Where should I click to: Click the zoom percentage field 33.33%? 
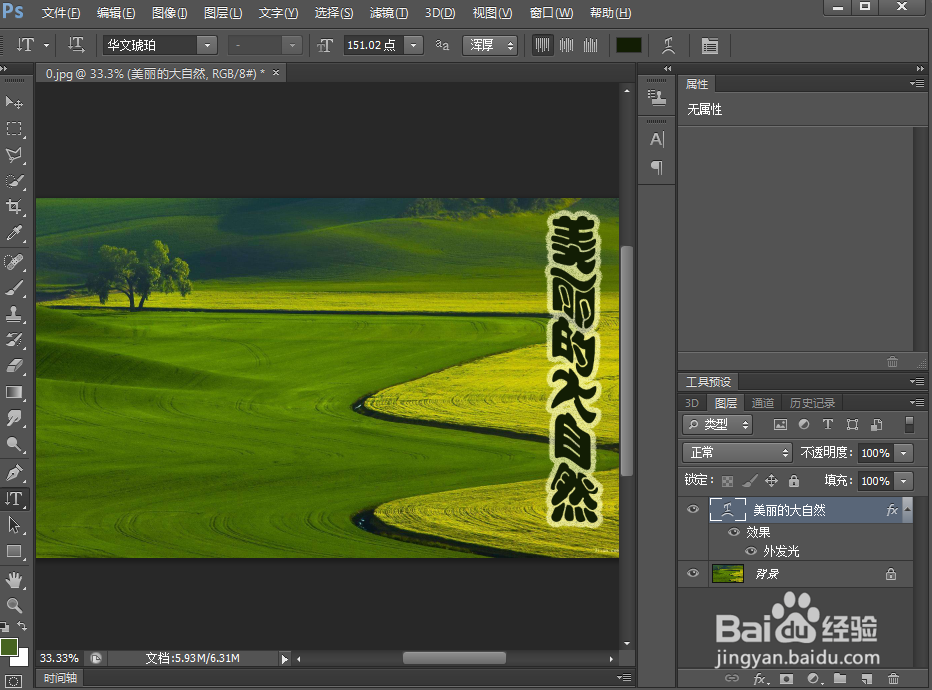[59, 658]
